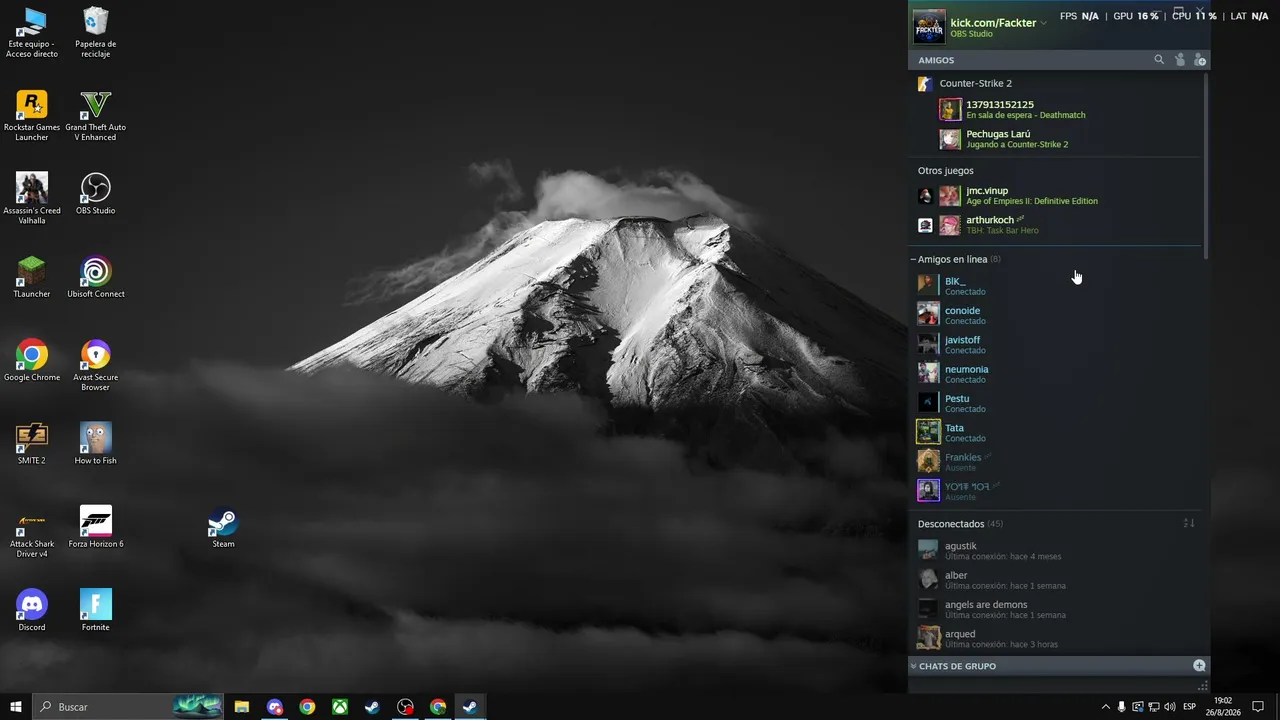The height and width of the screenshot is (720, 1280).
Task: Select the How to Fish desktop icon
Action: pyautogui.click(x=96, y=444)
